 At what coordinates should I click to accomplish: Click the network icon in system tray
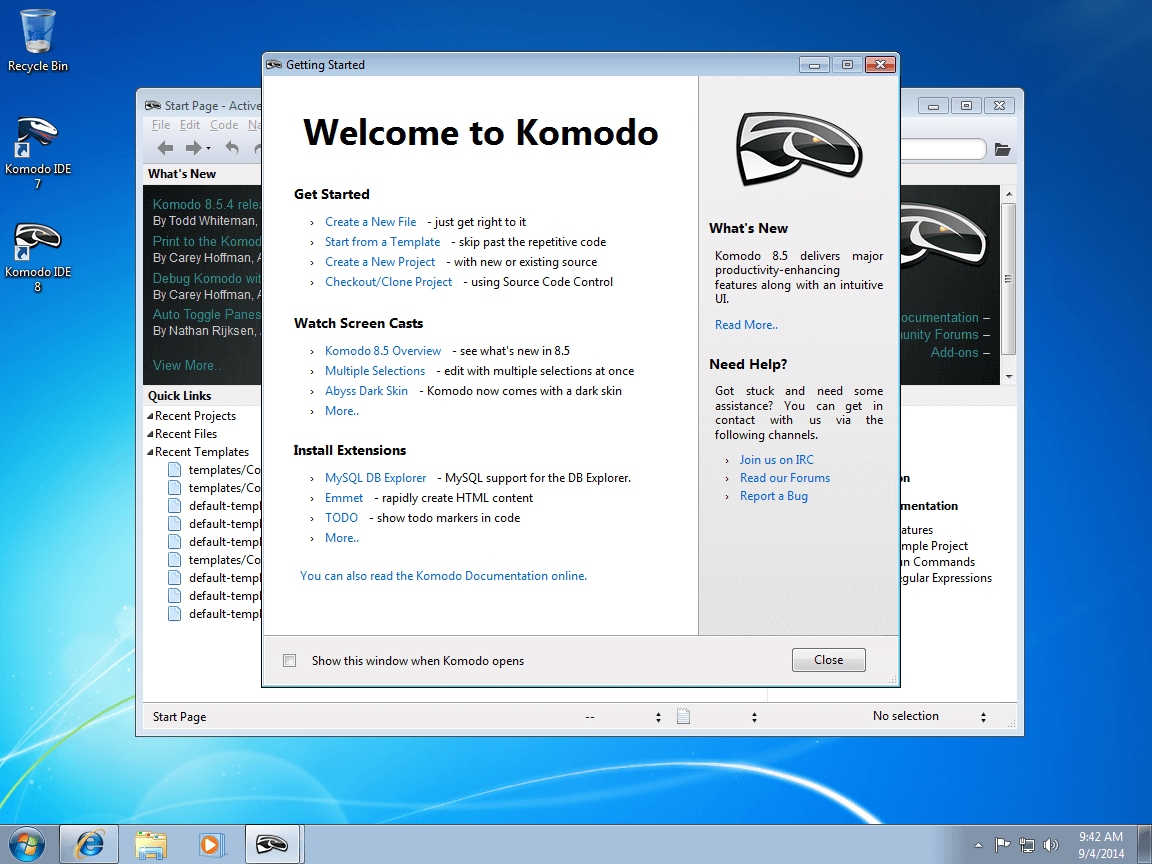coord(1027,845)
